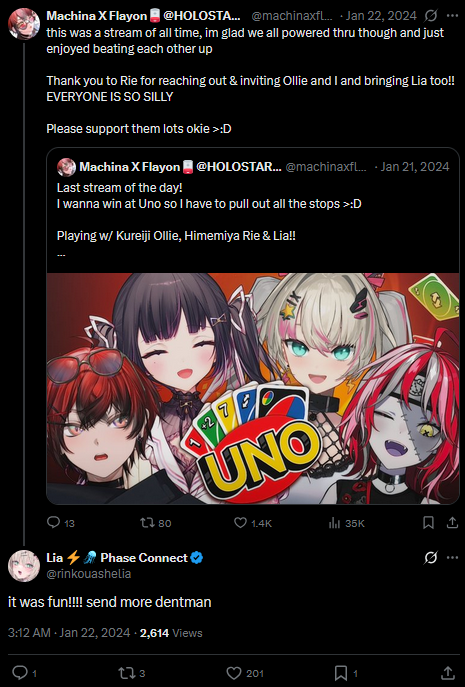Image resolution: width=465 pixels, height=687 pixels.
Task: Open Machina X Flayon's profile avatar
Action: tap(24, 24)
